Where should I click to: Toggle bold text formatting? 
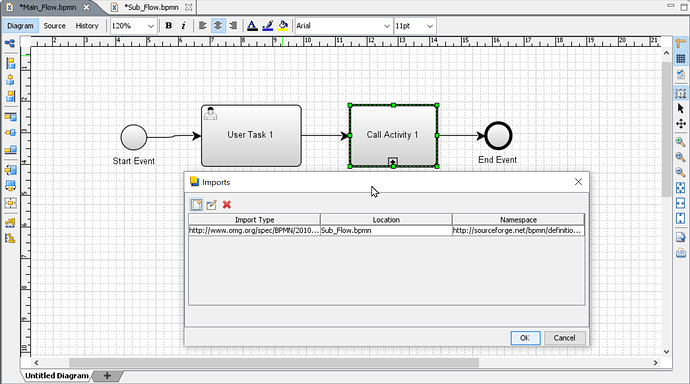coord(169,26)
